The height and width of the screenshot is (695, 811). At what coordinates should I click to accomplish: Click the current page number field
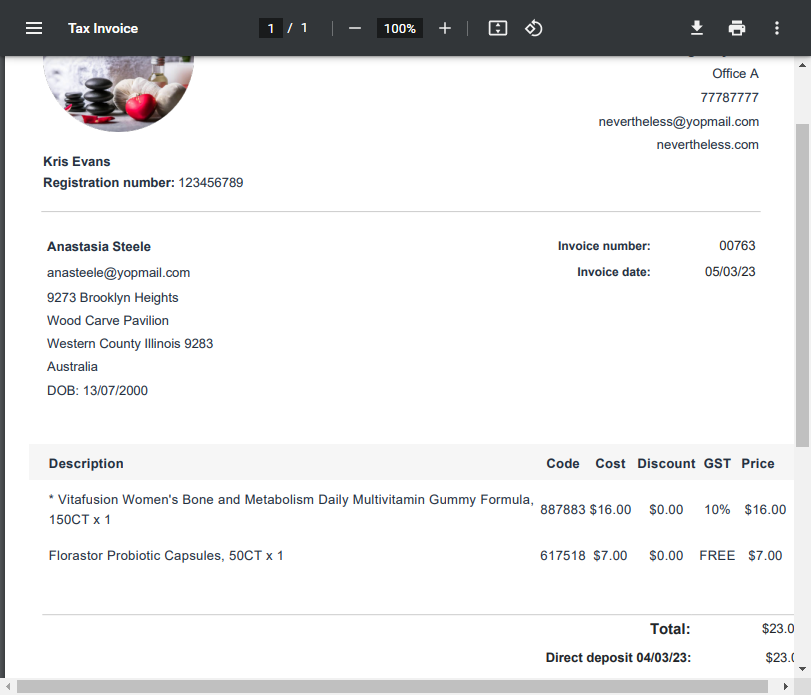pos(270,28)
